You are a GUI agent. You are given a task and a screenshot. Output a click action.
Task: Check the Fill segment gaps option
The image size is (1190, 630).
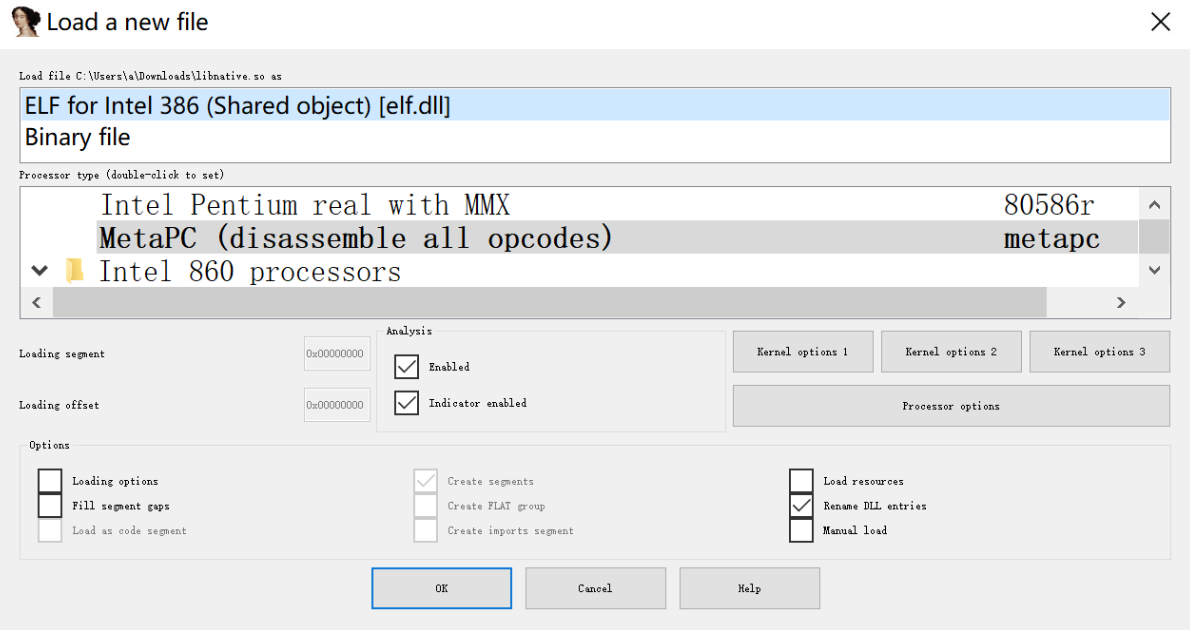(50, 506)
